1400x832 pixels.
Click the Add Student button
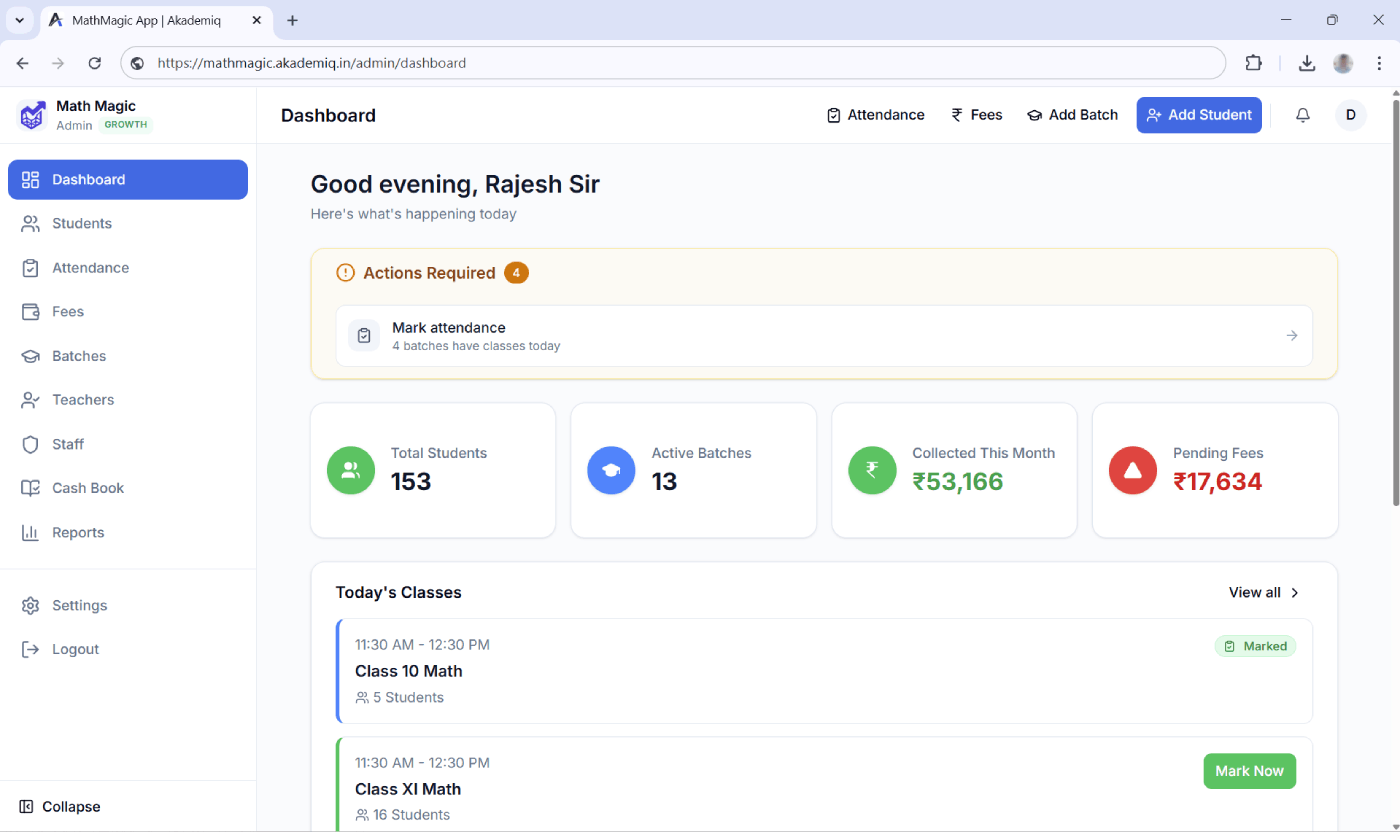point(1198,114)
